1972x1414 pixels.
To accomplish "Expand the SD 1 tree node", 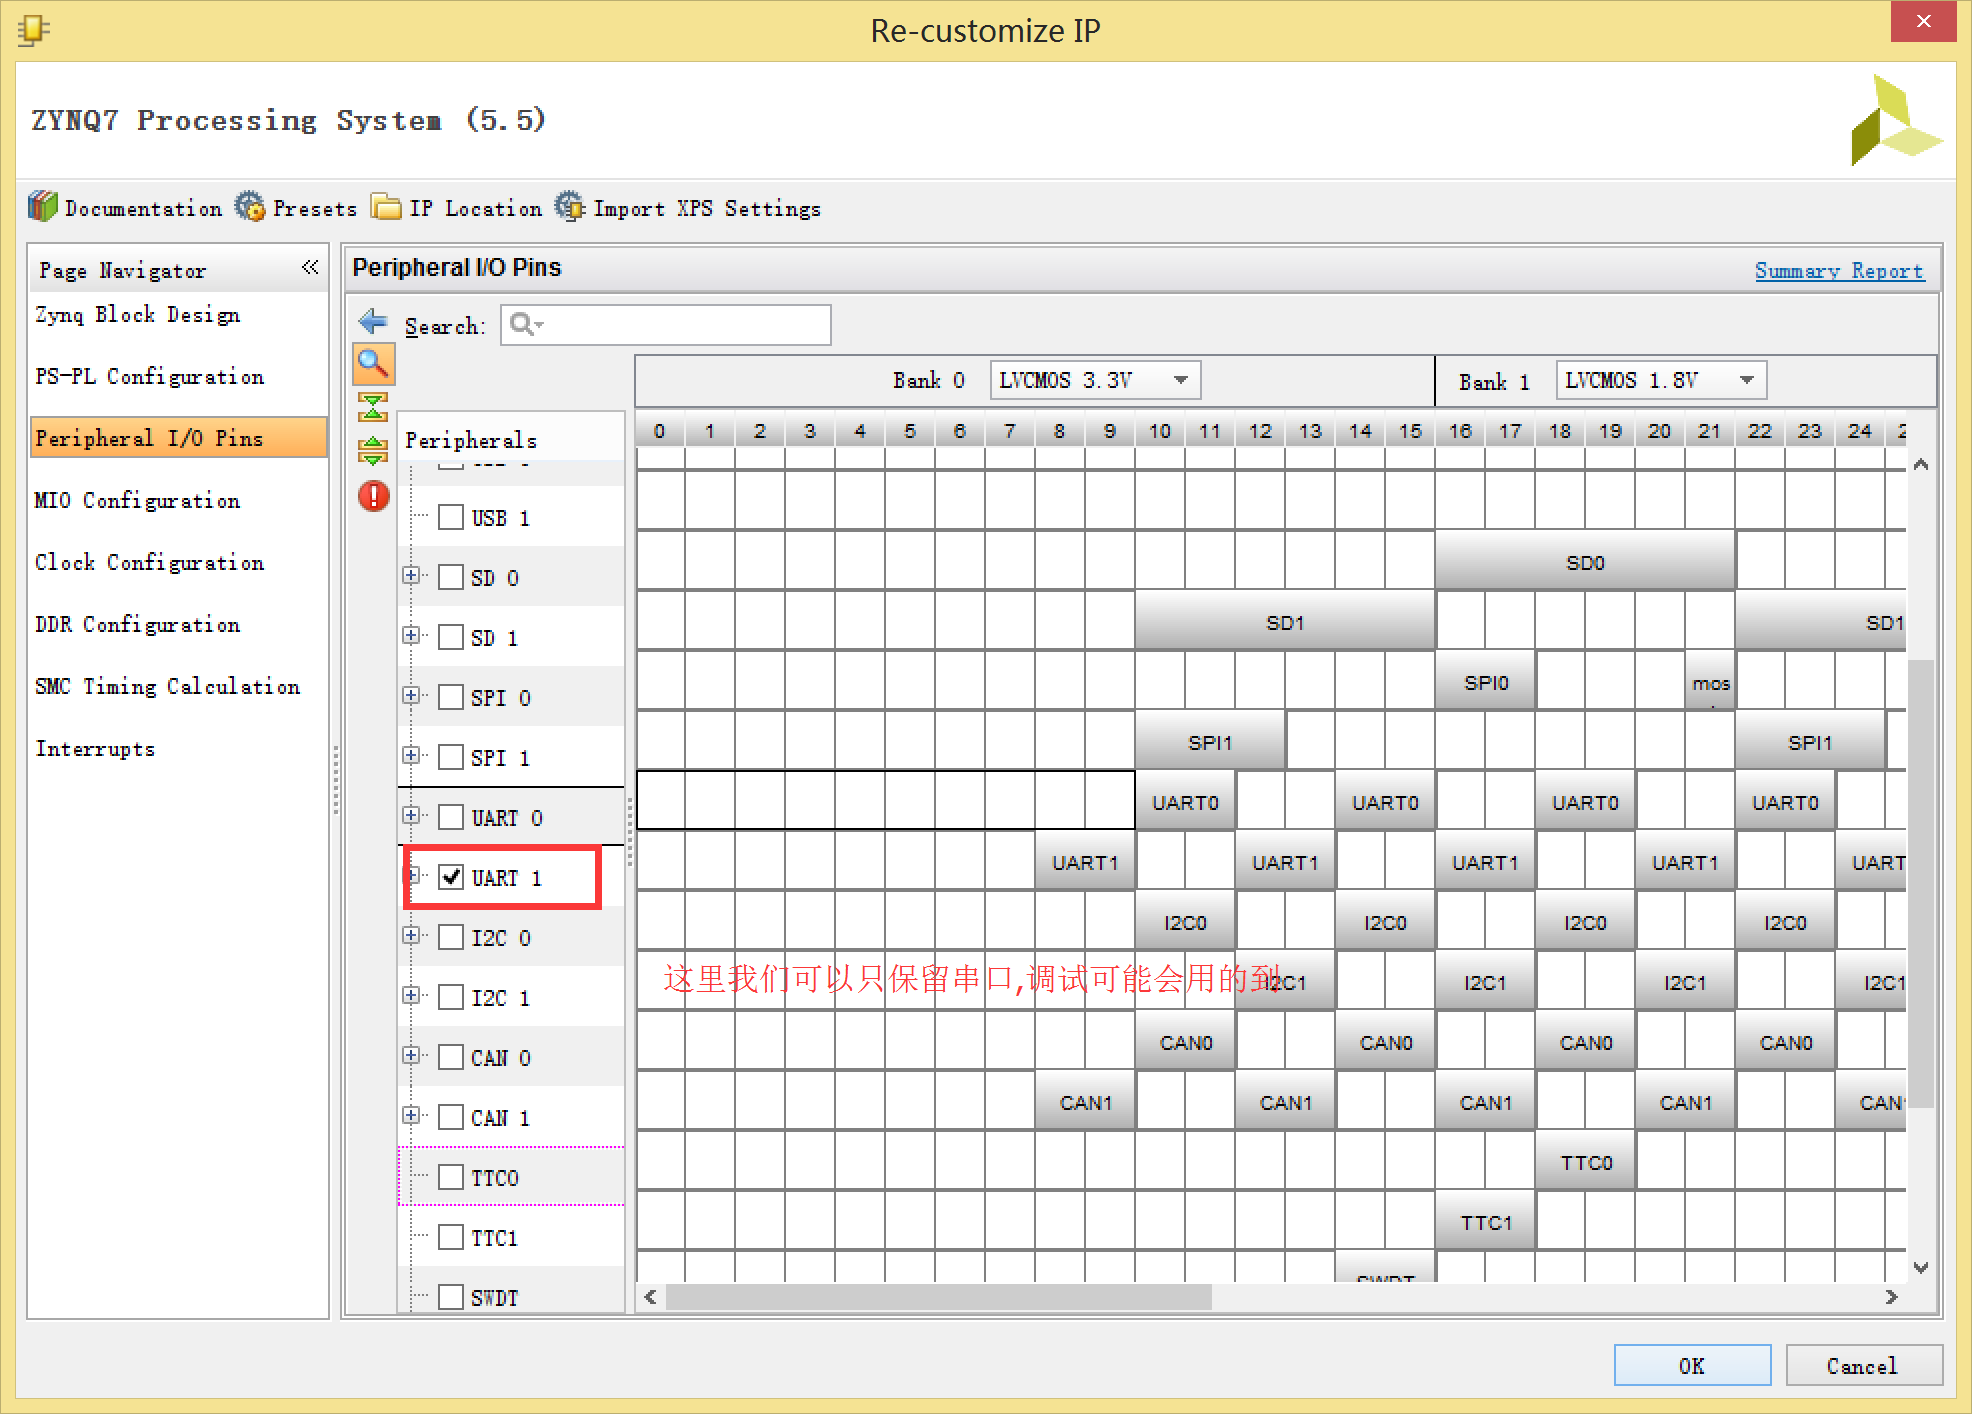I will tap(410, 635).
